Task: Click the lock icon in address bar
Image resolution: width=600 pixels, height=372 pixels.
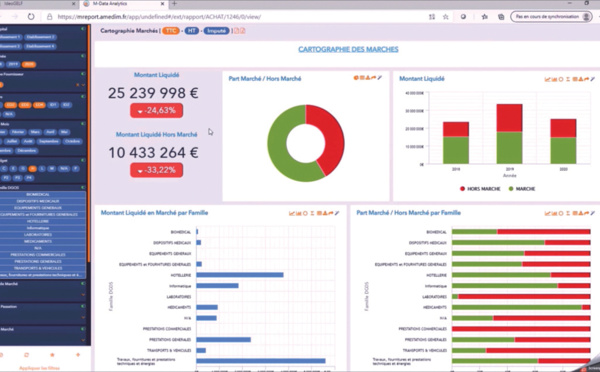Action: tap(49, 17)
